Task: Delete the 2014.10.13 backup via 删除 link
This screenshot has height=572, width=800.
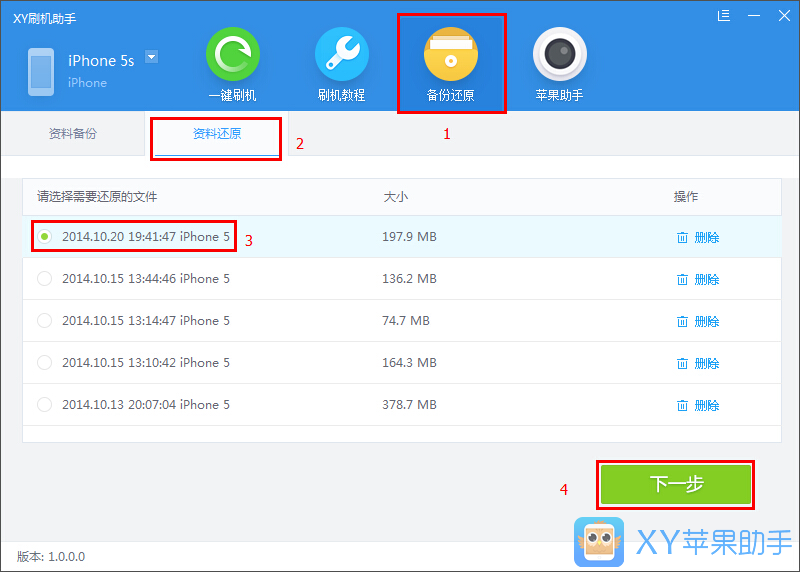Action: [707, 406]
